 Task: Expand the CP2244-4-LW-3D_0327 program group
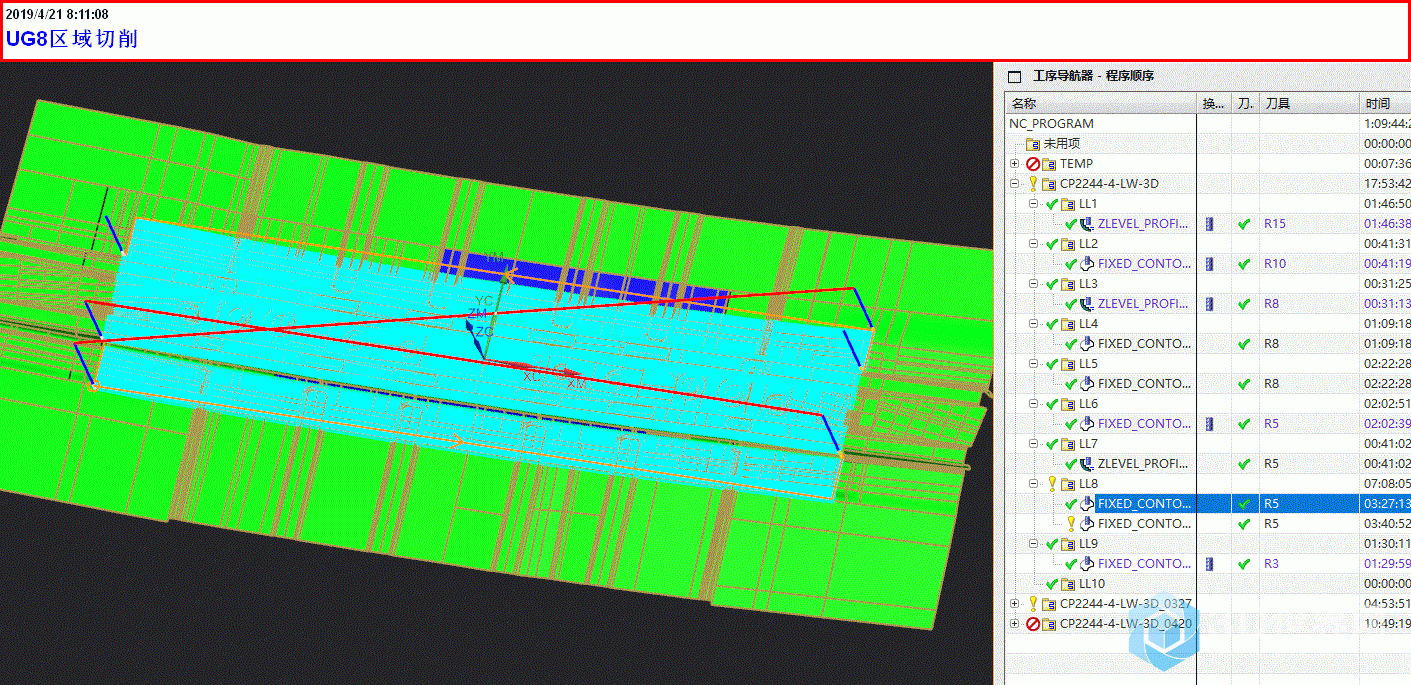(x=1015, y=604)
